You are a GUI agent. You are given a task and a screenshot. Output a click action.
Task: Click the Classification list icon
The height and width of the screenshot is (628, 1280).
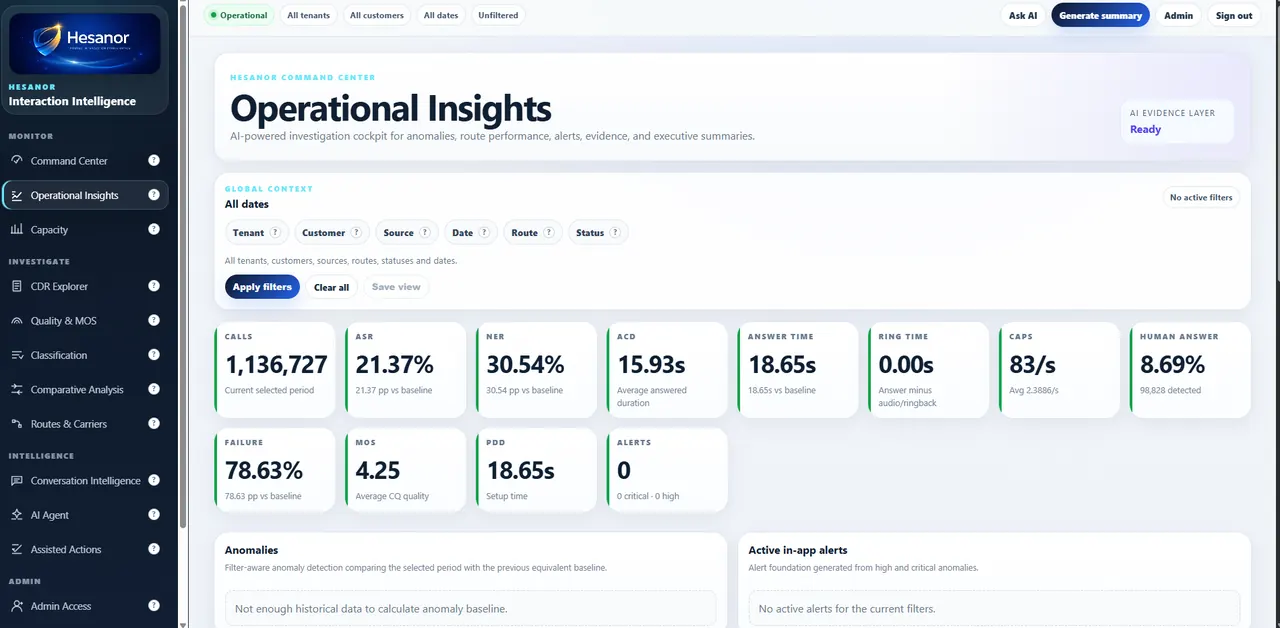(x=17, y=355)
